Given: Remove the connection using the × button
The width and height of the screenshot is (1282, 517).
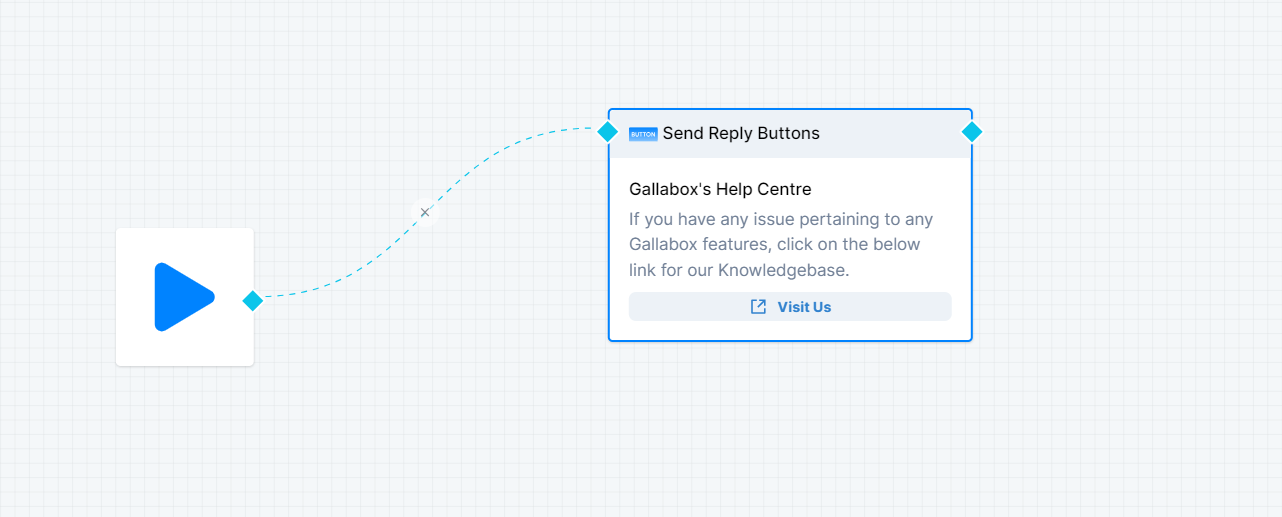Looking at the screenshot, I should [x=425, y=212].
